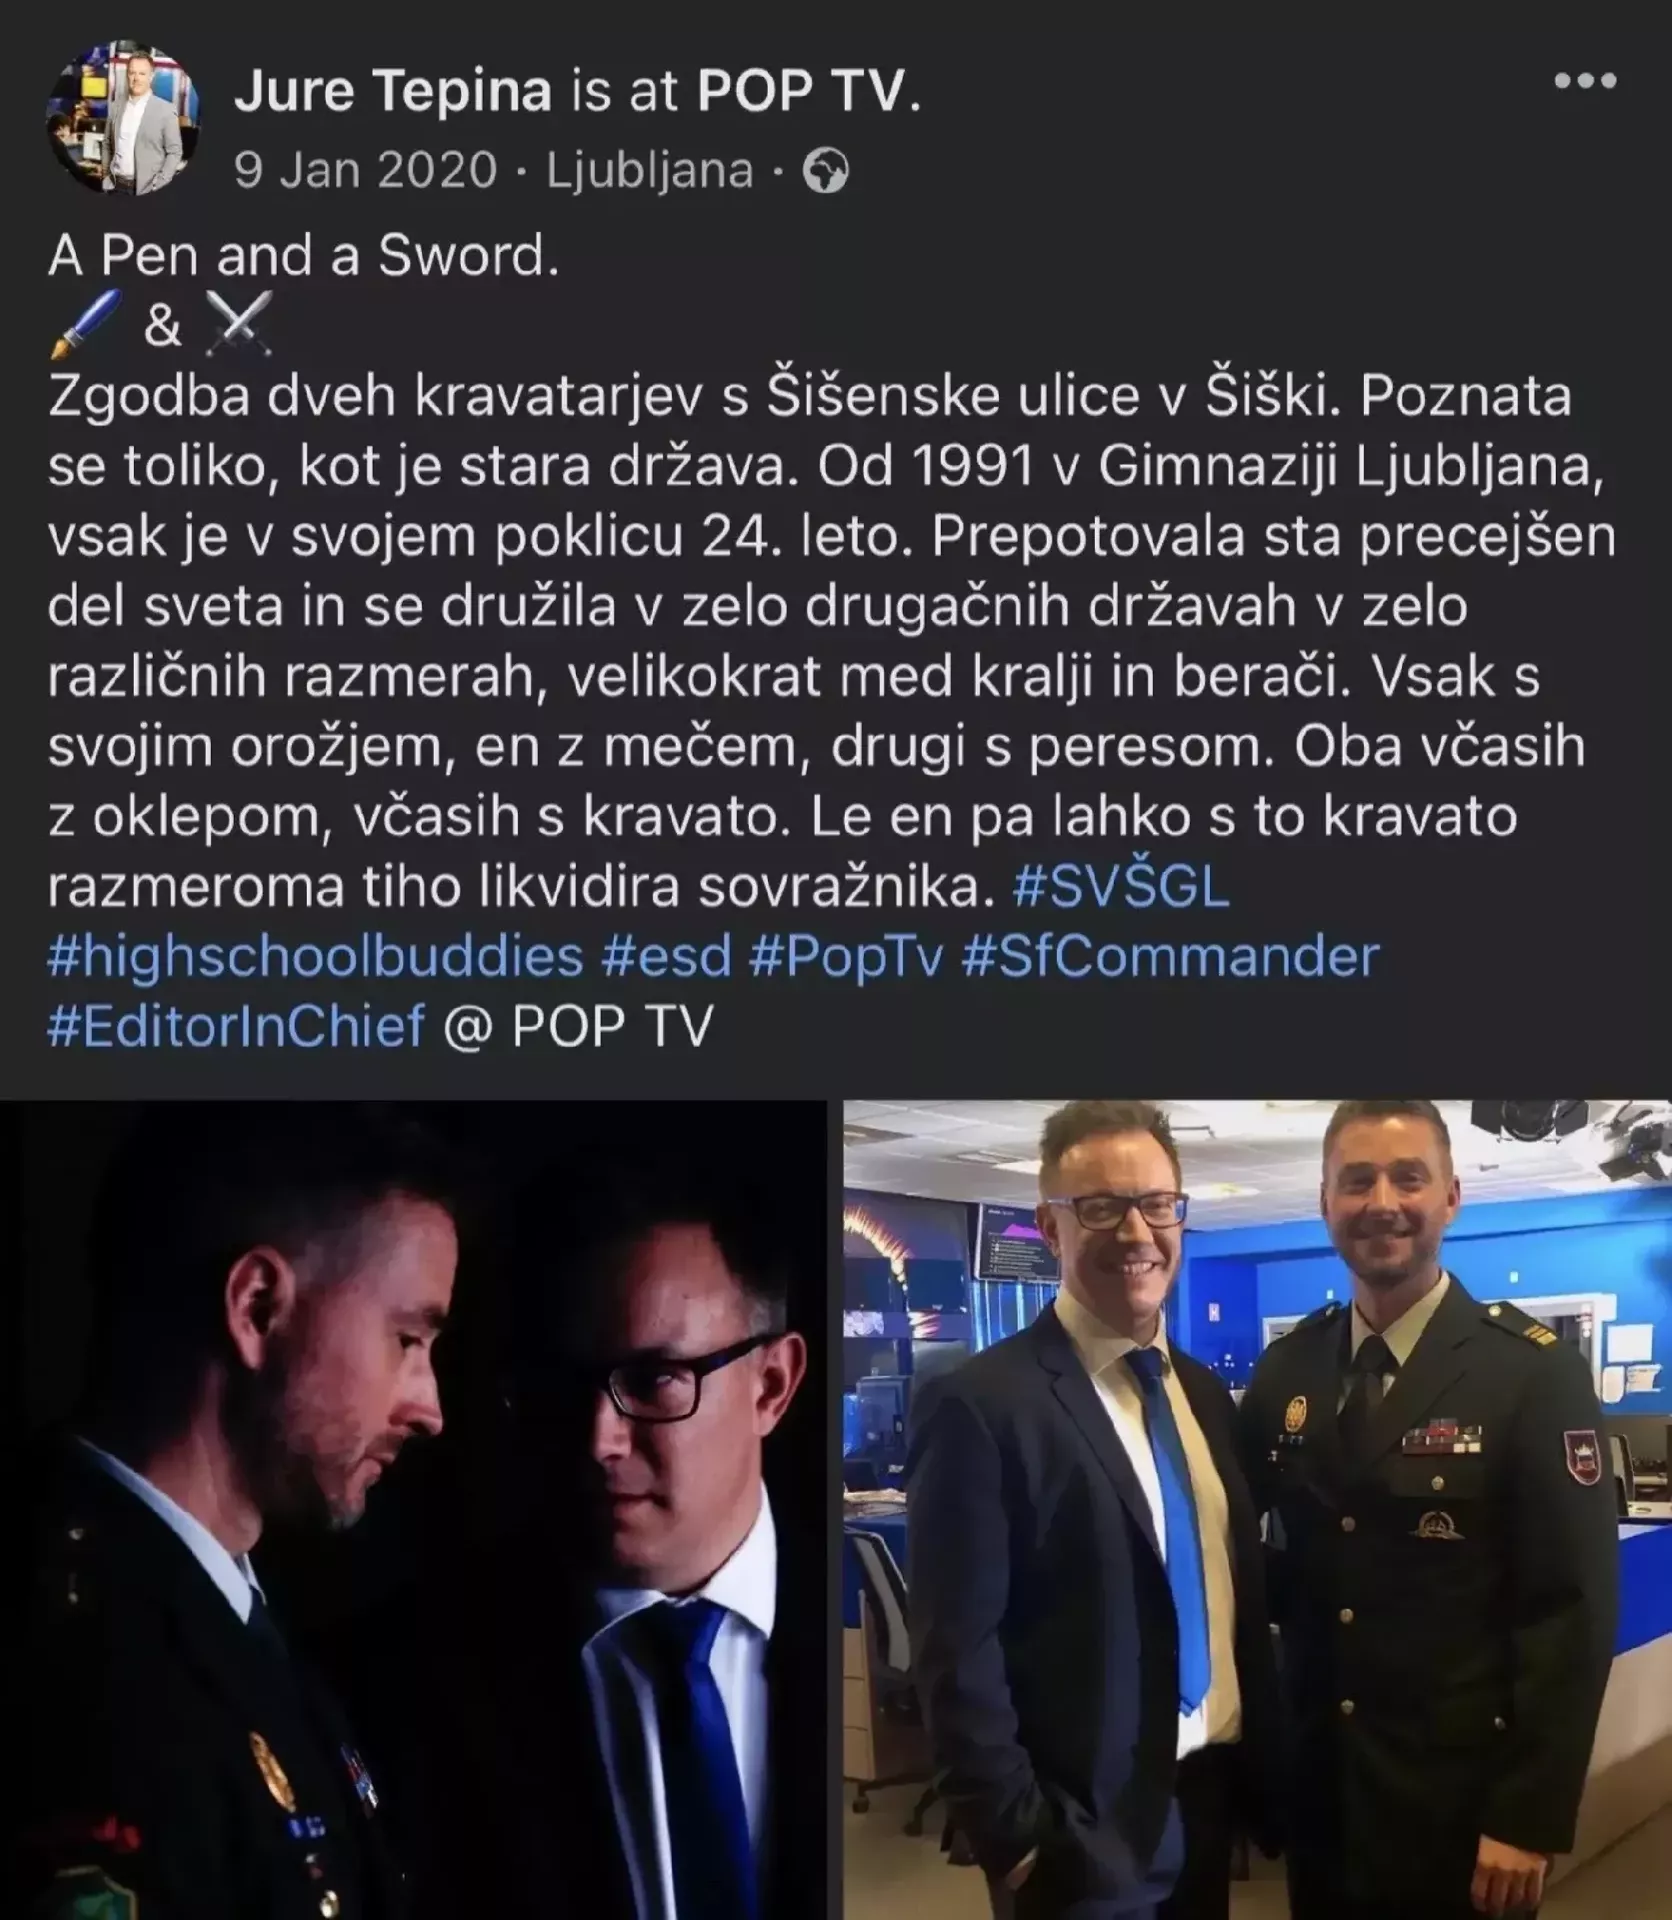
Task: Open the #PopTv hashtag
Action: point(846,957)
